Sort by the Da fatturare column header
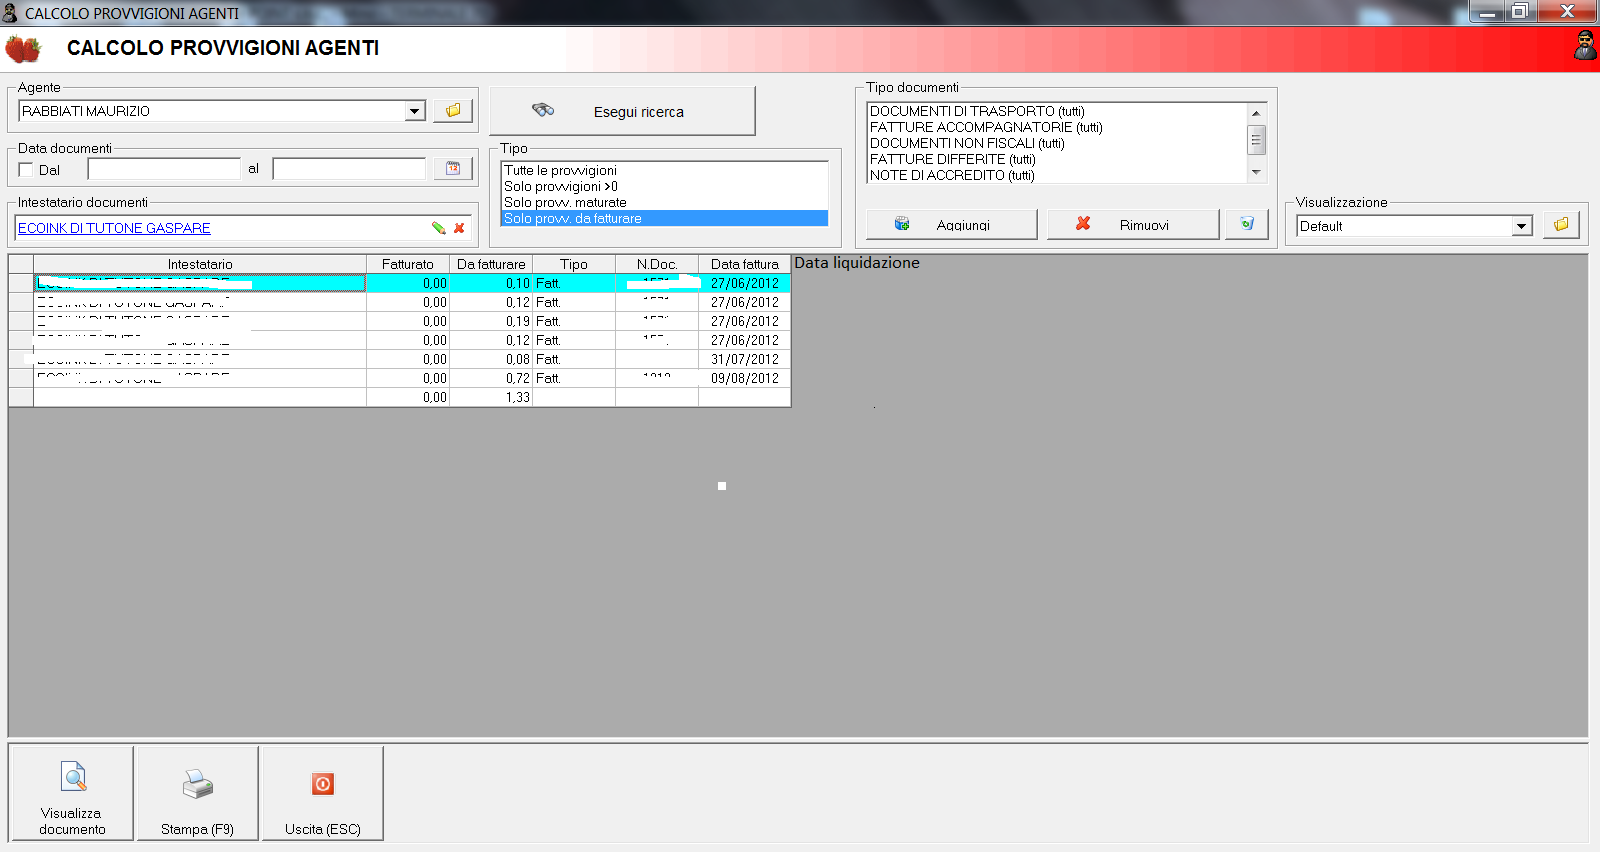 click(x=491, y=264)
